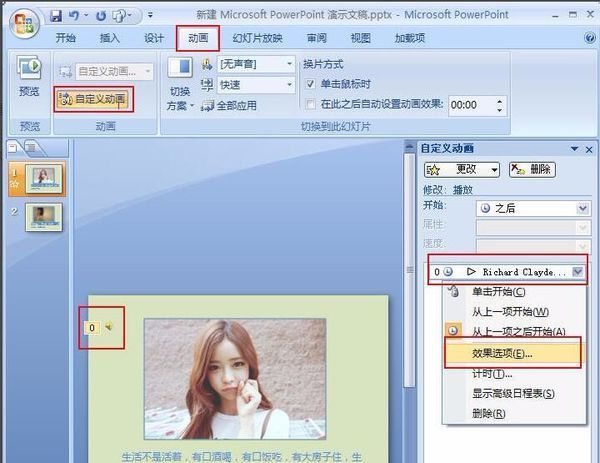This screenshot has height=463, width=600.
Task: Click the speaker sound icon on the slide
Action: point(109,327)
